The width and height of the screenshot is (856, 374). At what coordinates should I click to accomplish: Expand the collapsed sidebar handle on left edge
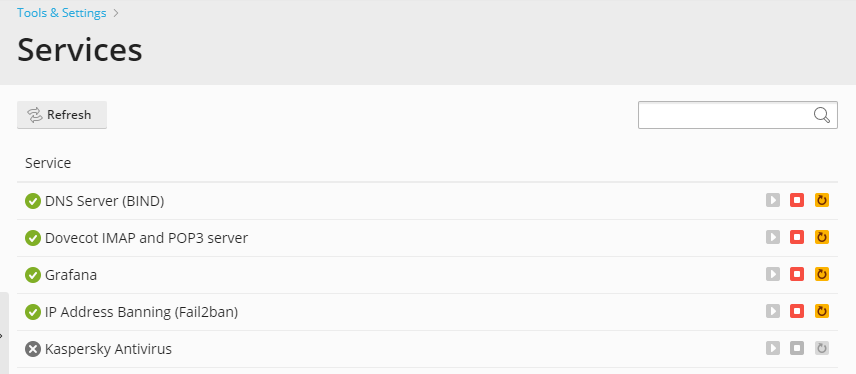tap(4, 334)
